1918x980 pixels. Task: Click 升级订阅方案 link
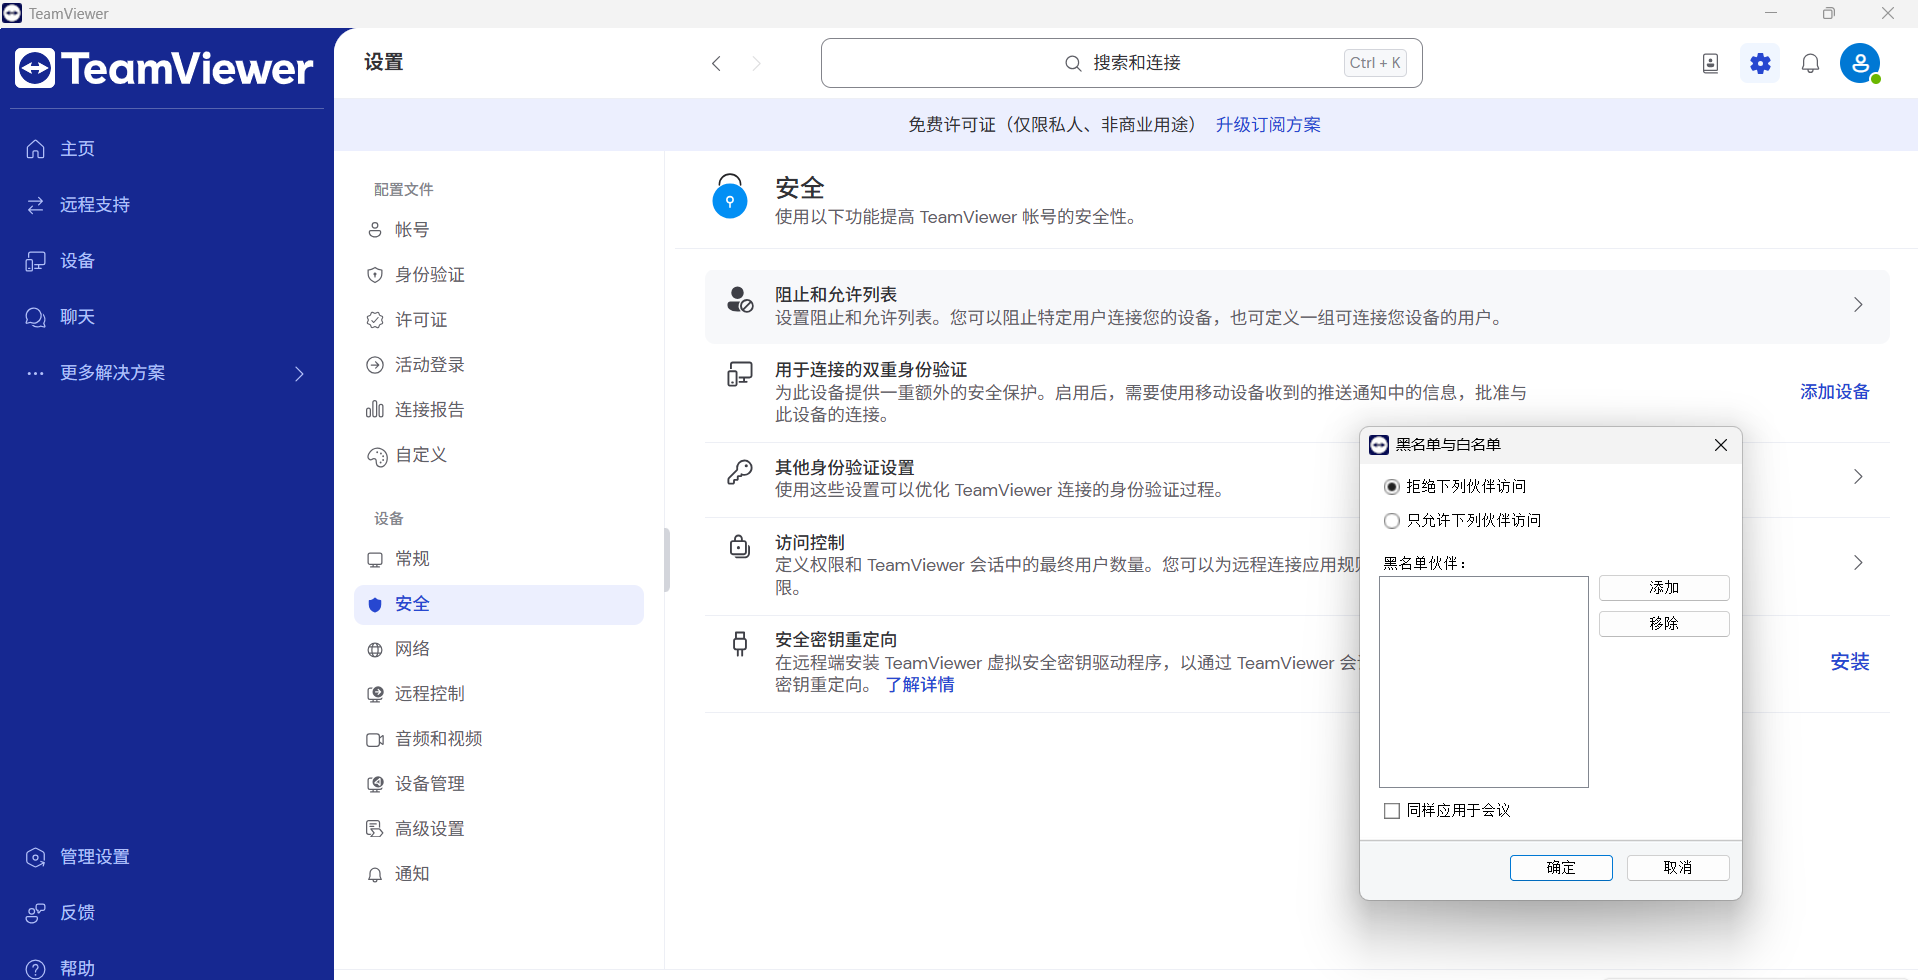tap(1268, 125)
